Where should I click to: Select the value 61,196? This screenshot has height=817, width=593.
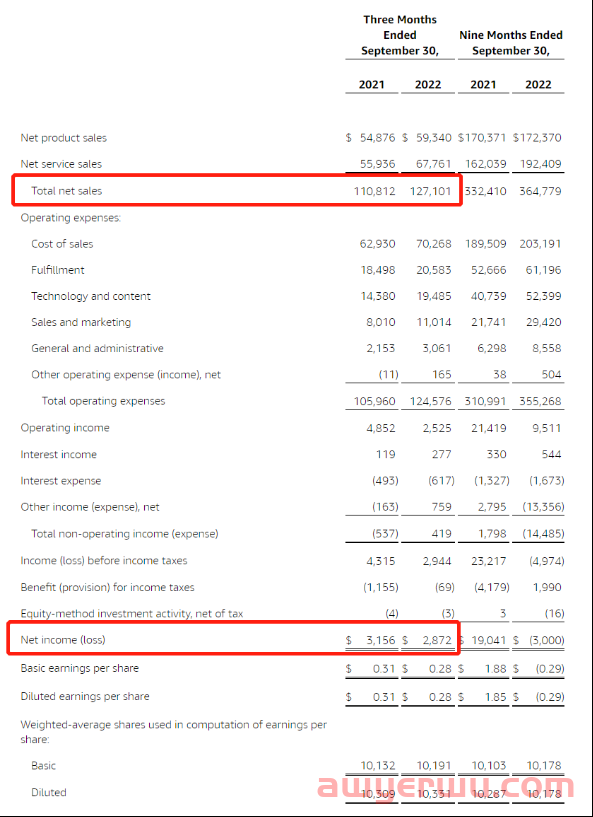(543, 270)
